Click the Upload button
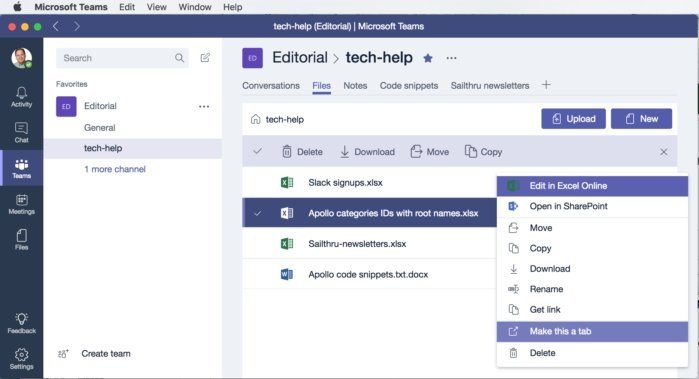This screenshot has width=699, height=379. pyautogui.click(x=573, y=119)
